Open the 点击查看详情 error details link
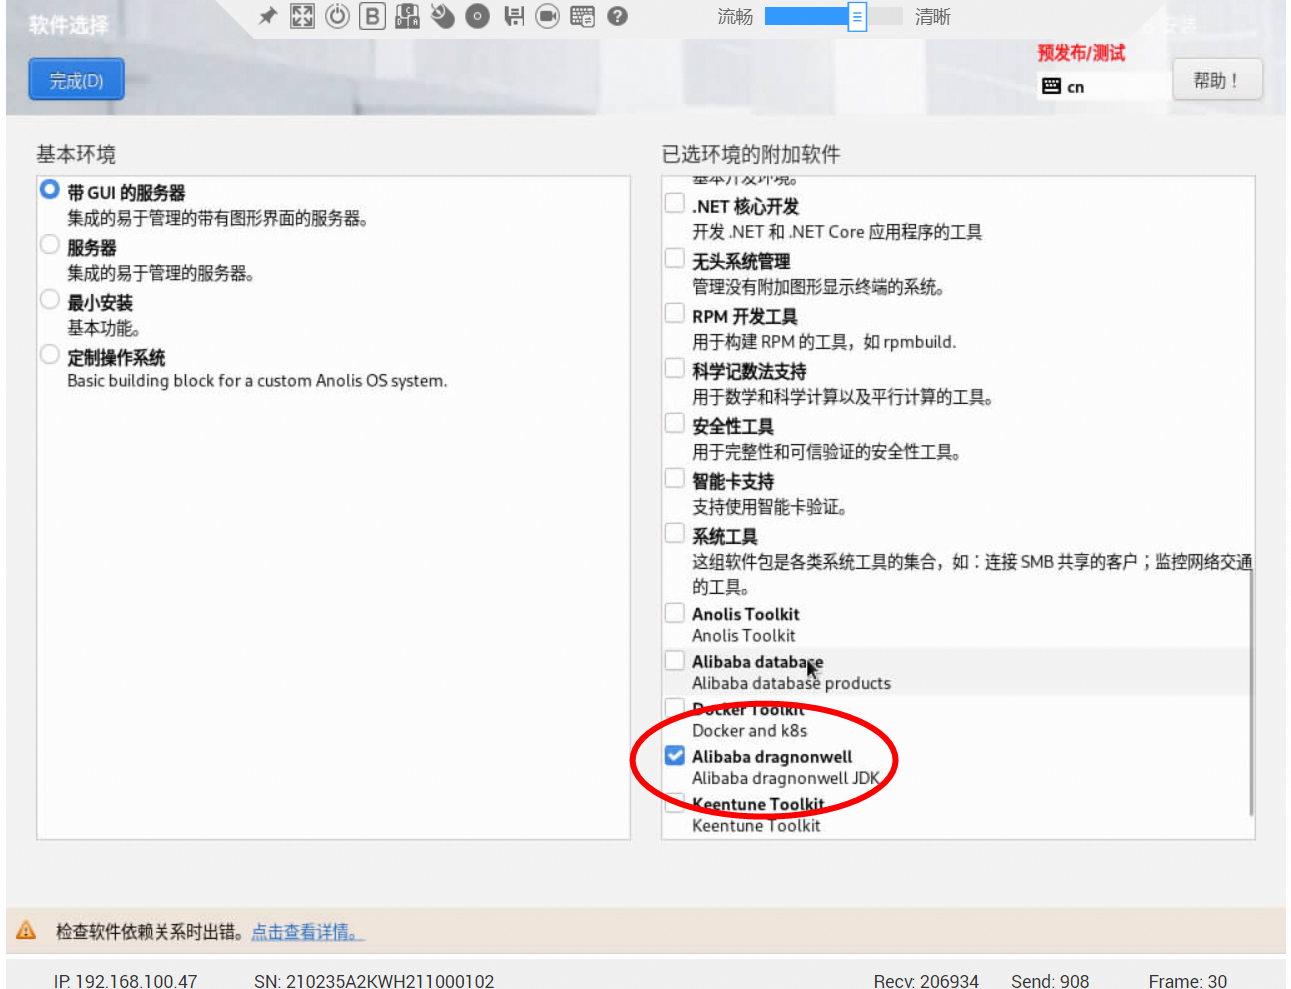 (307, 932)
